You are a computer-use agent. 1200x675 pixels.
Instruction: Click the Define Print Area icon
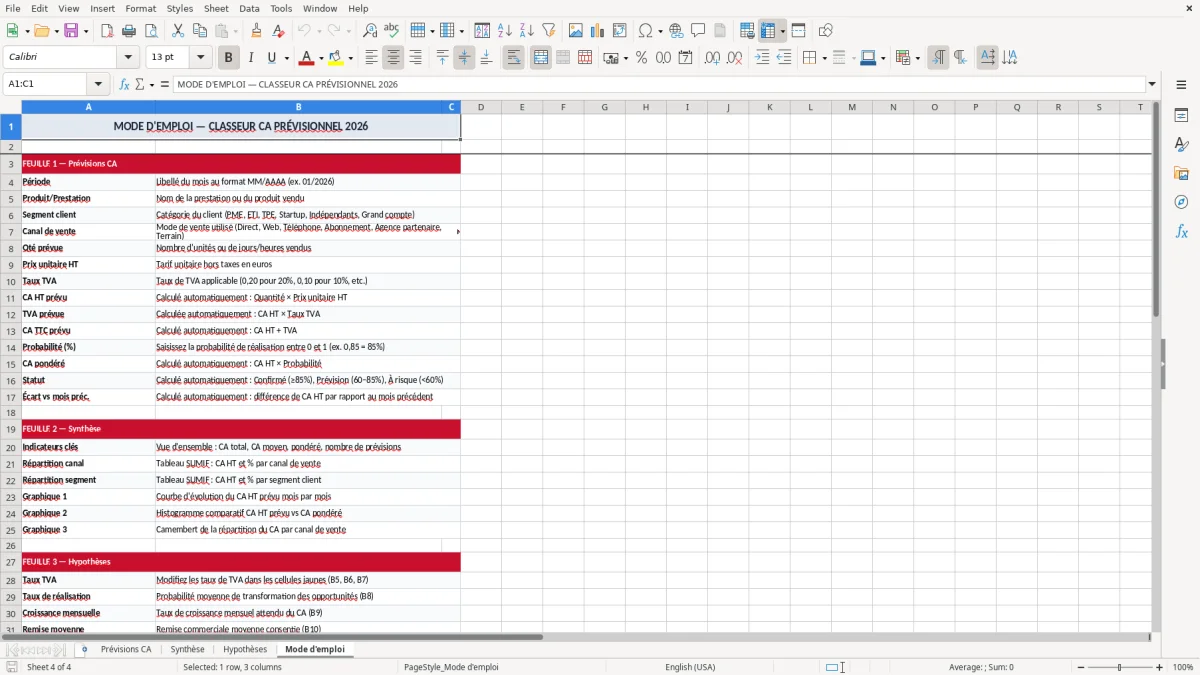coord(747,31)
